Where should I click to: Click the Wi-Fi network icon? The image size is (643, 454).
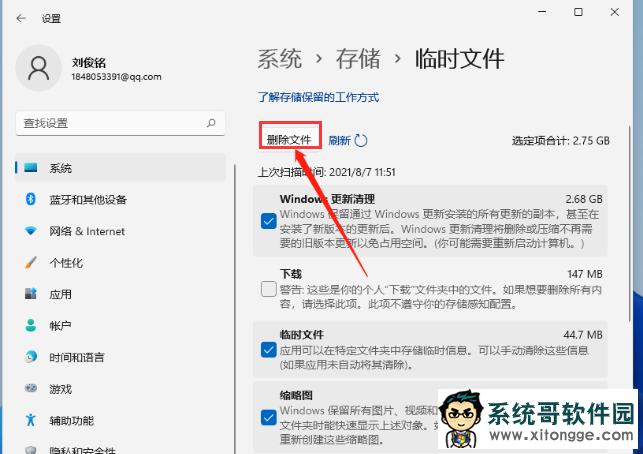31,231
